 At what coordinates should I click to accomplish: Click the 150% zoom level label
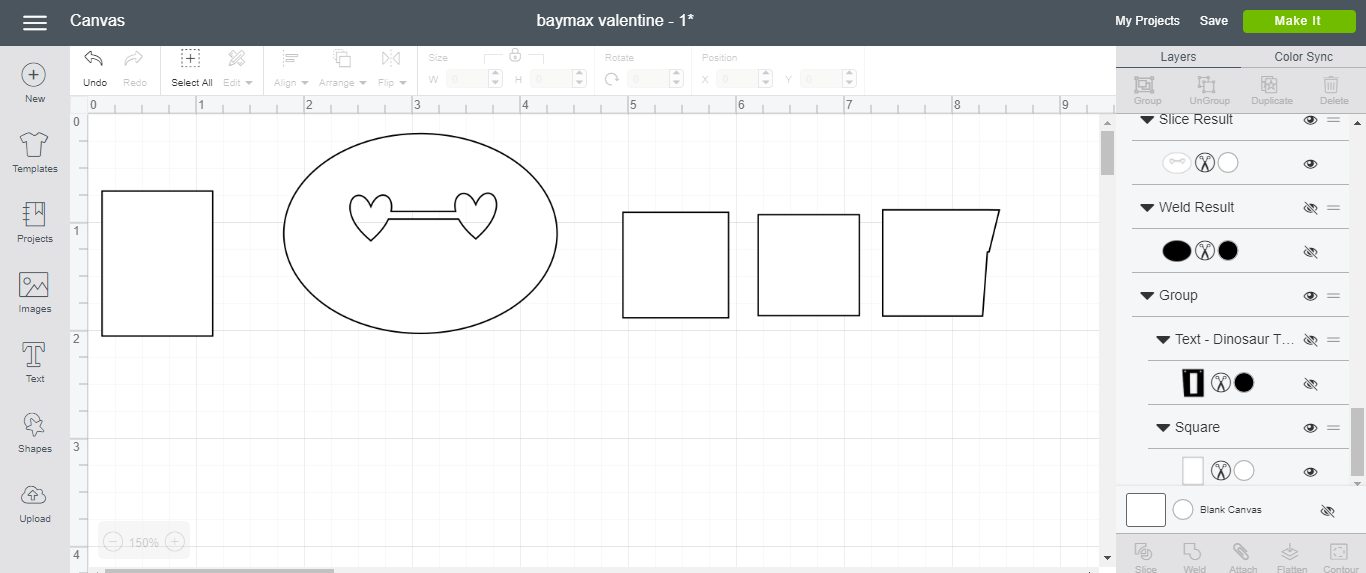tap(144, 543)
